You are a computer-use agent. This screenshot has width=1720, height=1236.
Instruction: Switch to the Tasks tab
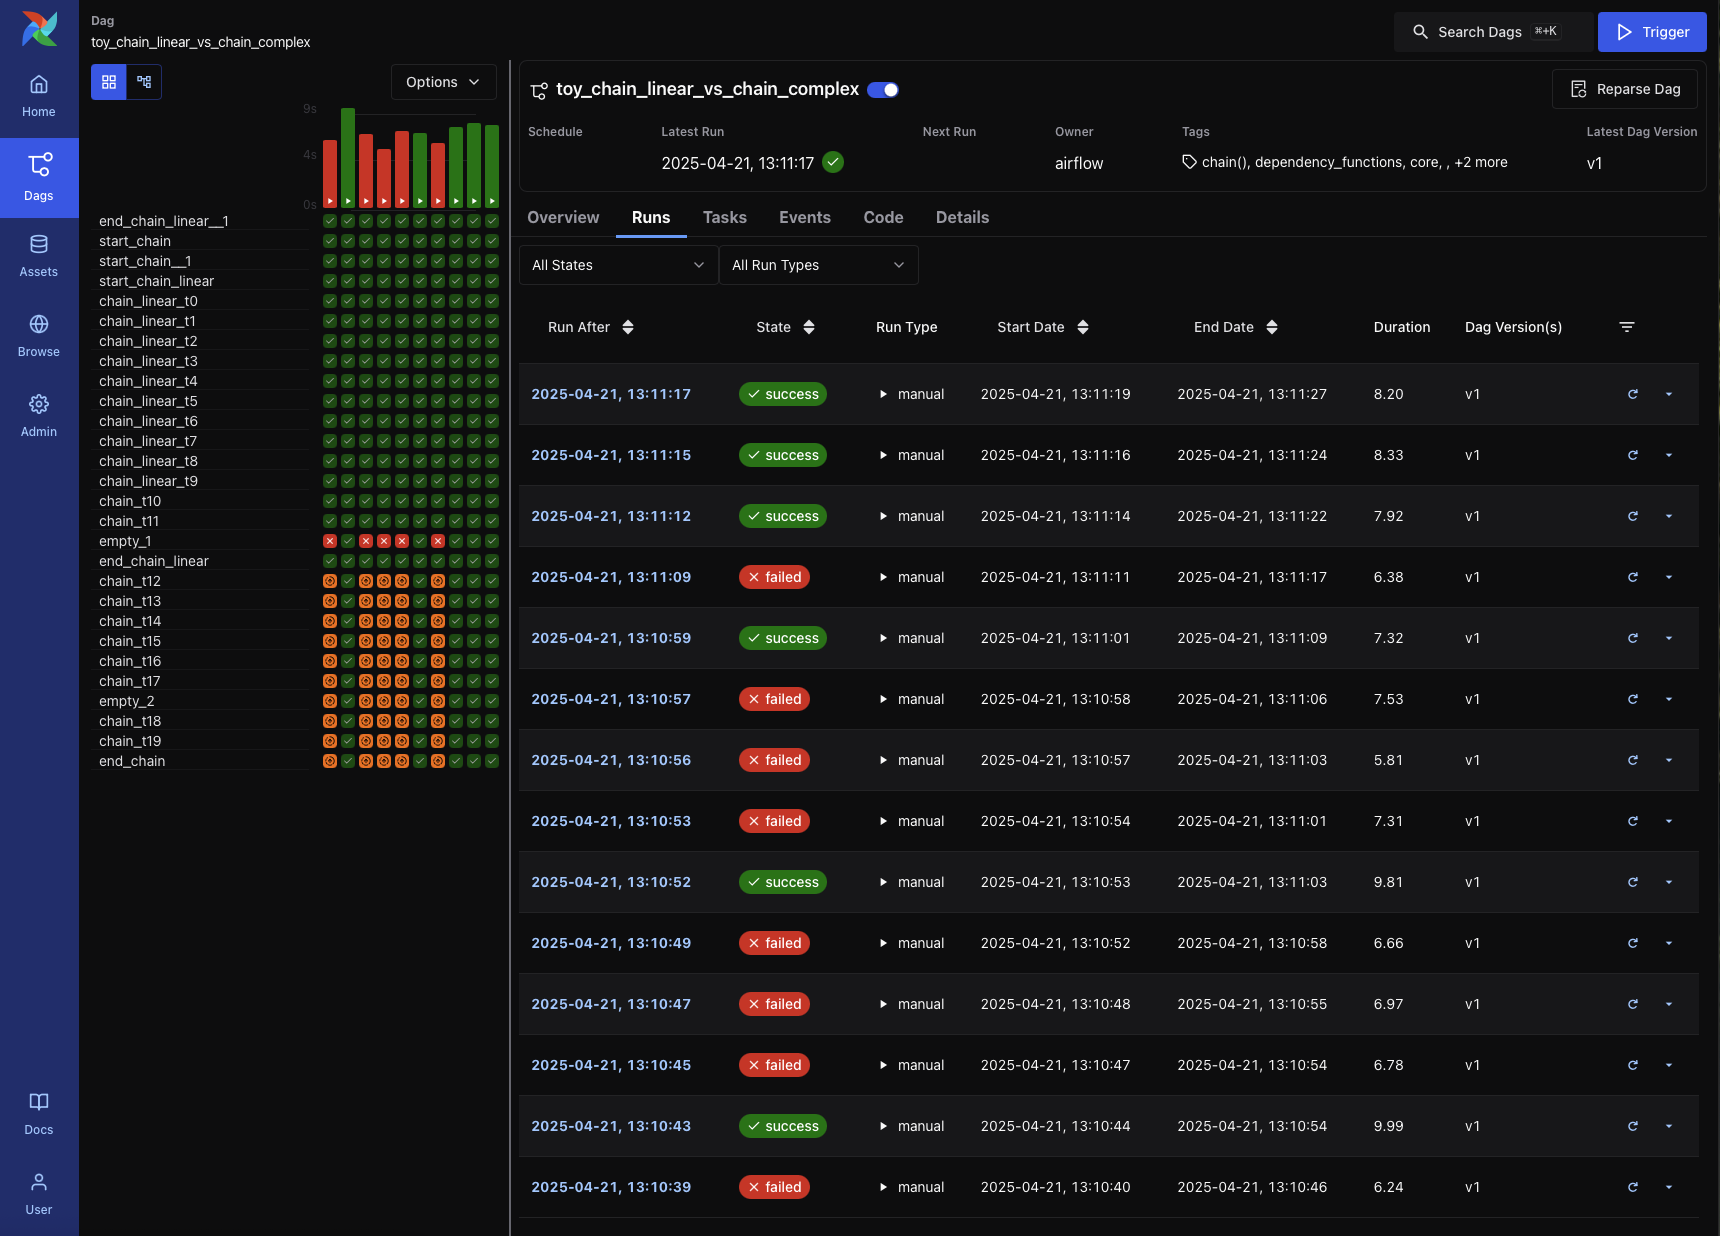click(724, 217)
